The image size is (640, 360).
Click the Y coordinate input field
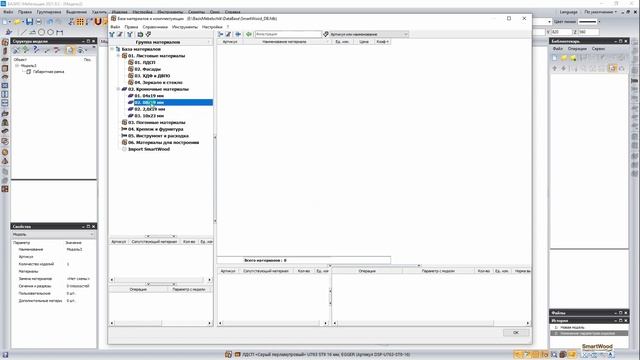(561, 32)
